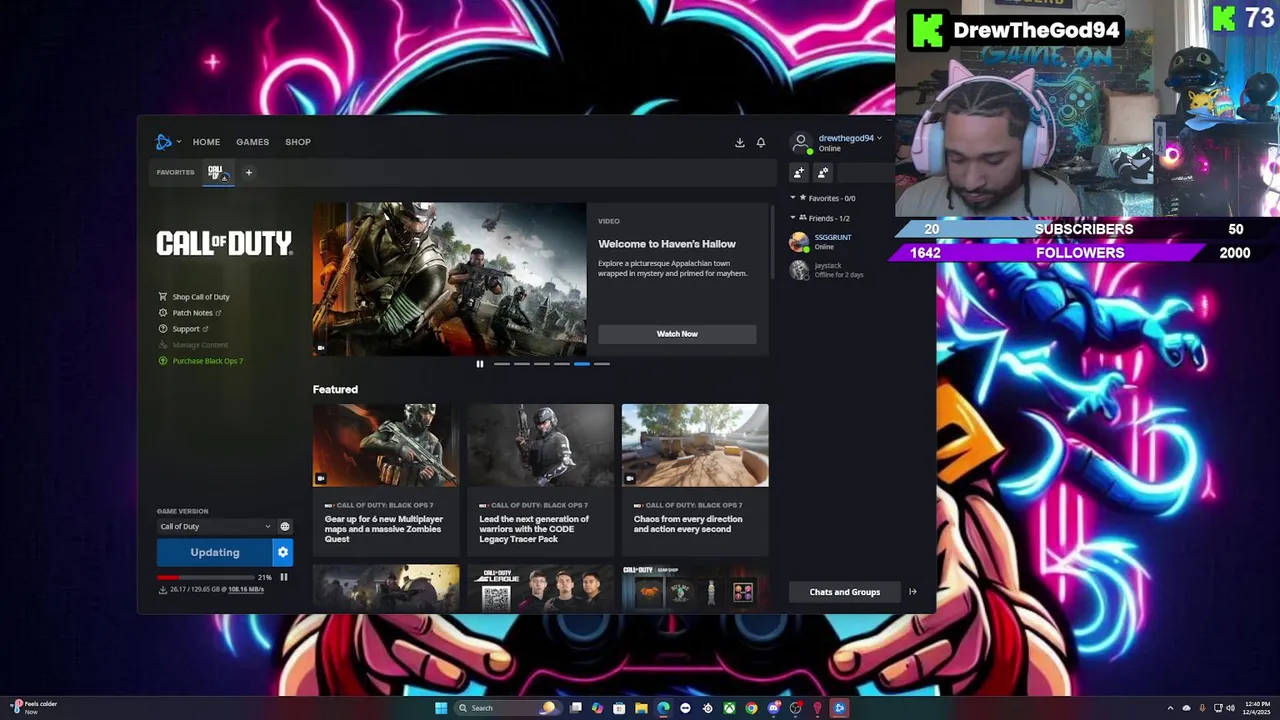The width and height of the screenshot is (1280, 720).
Task: Open the notifications bell
Action: (x=761, y=142)
